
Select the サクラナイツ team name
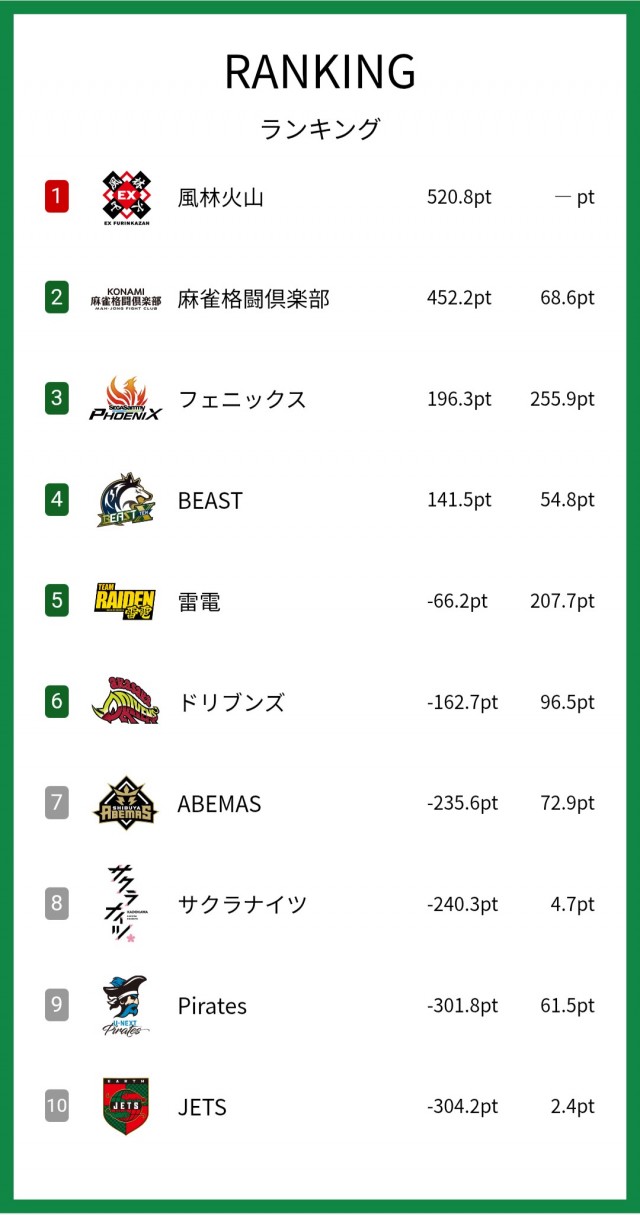[x=242, y=905]
